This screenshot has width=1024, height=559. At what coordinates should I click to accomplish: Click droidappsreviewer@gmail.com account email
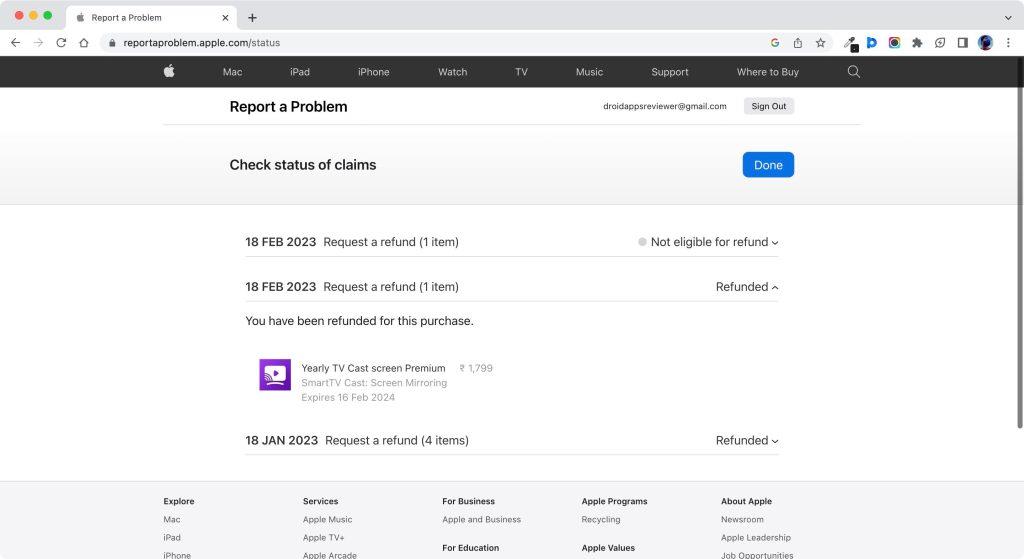pyautogui.click(x=665, y=106)
